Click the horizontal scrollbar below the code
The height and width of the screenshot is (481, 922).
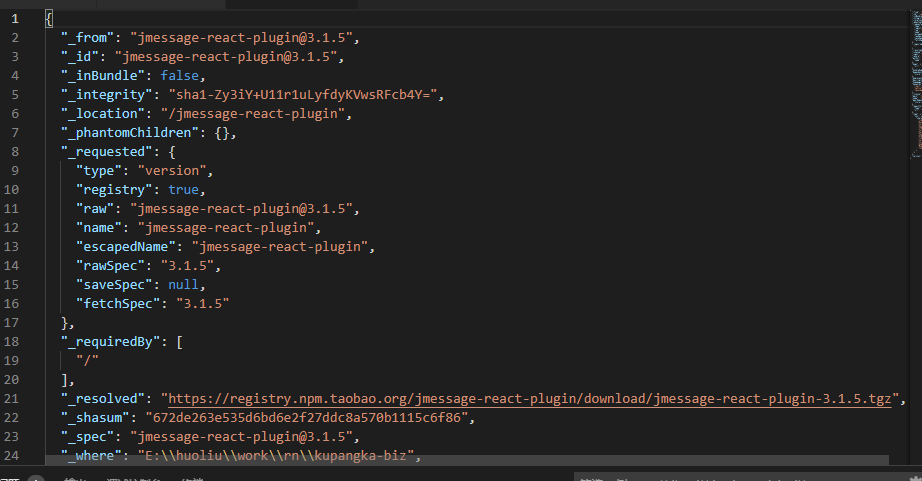click(x=466, y=460)
